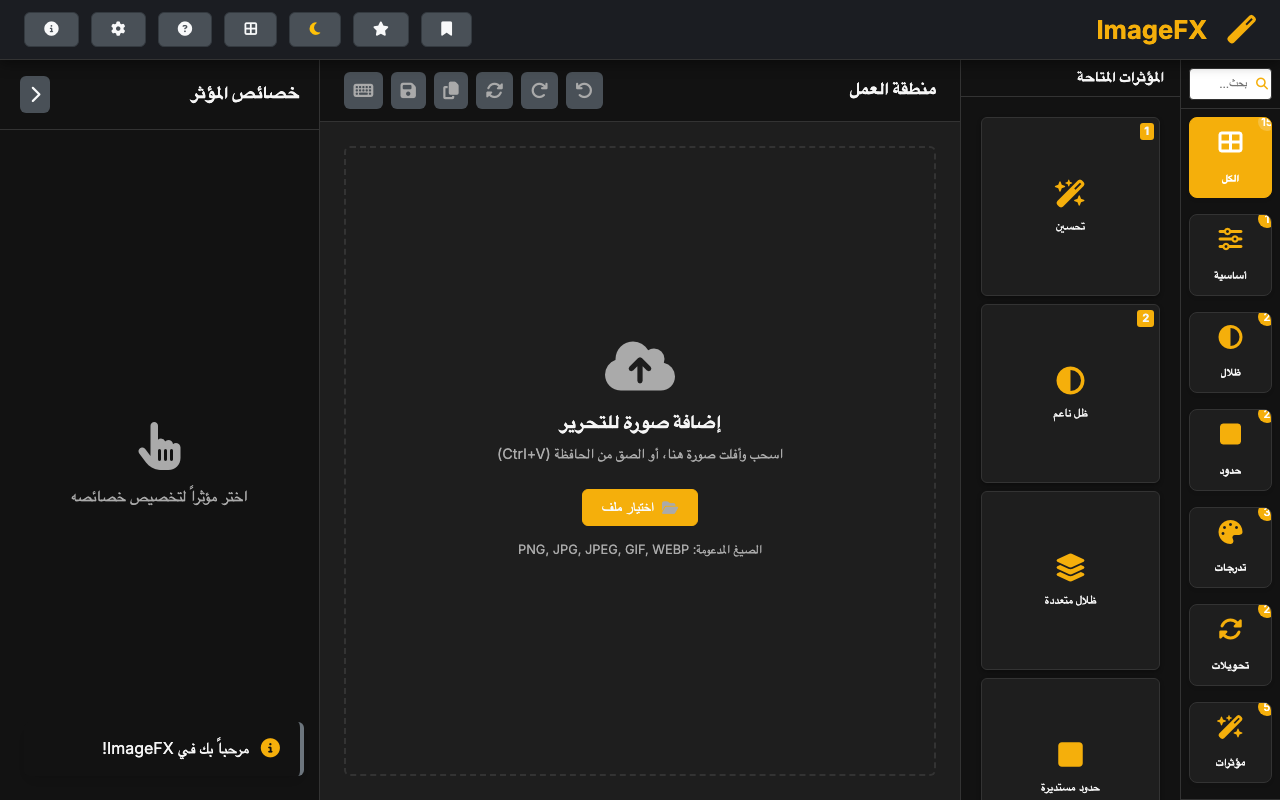Click the keyboard shortcuts icon in workspace toolbar
This screenshot has width=1280, height=800.
click(x=363, y=90)
